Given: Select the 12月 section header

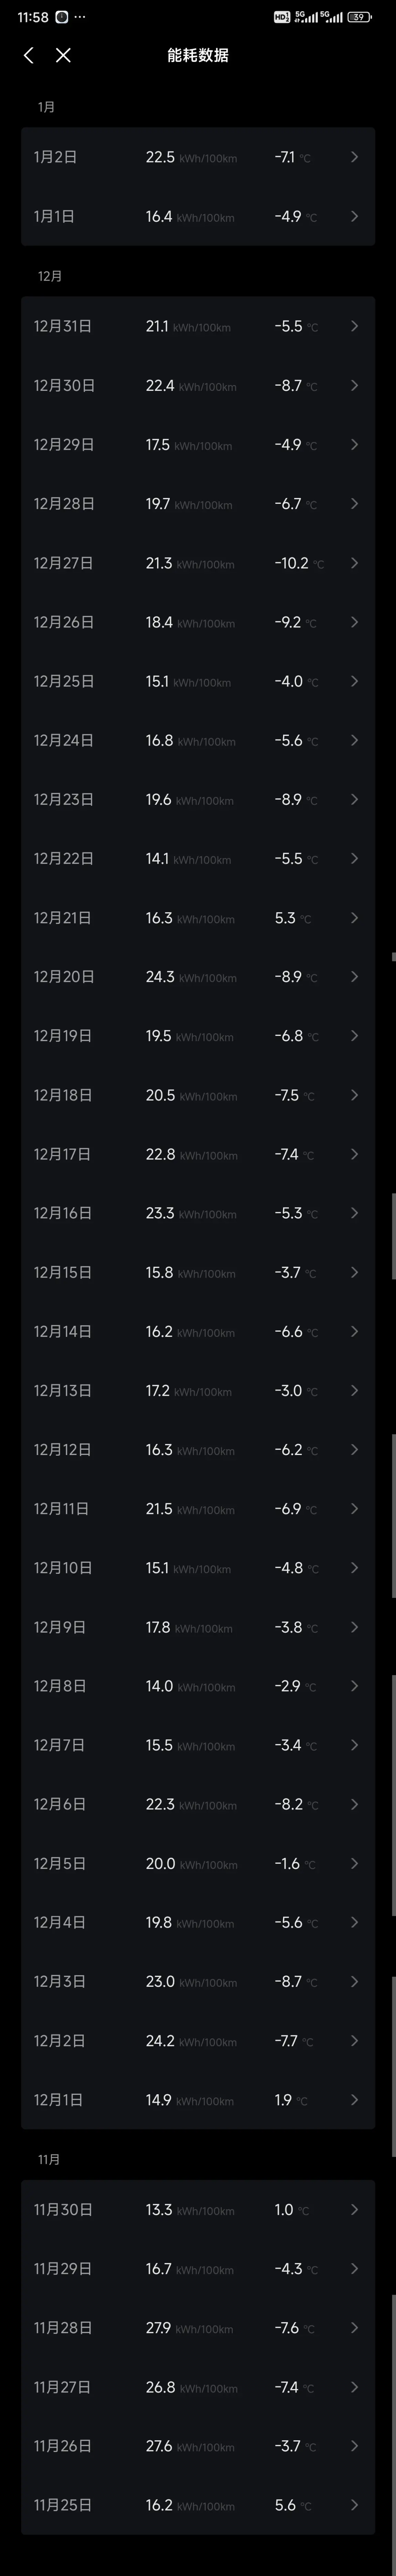Looking at the screenshot, I should click(x=50, y=276).
